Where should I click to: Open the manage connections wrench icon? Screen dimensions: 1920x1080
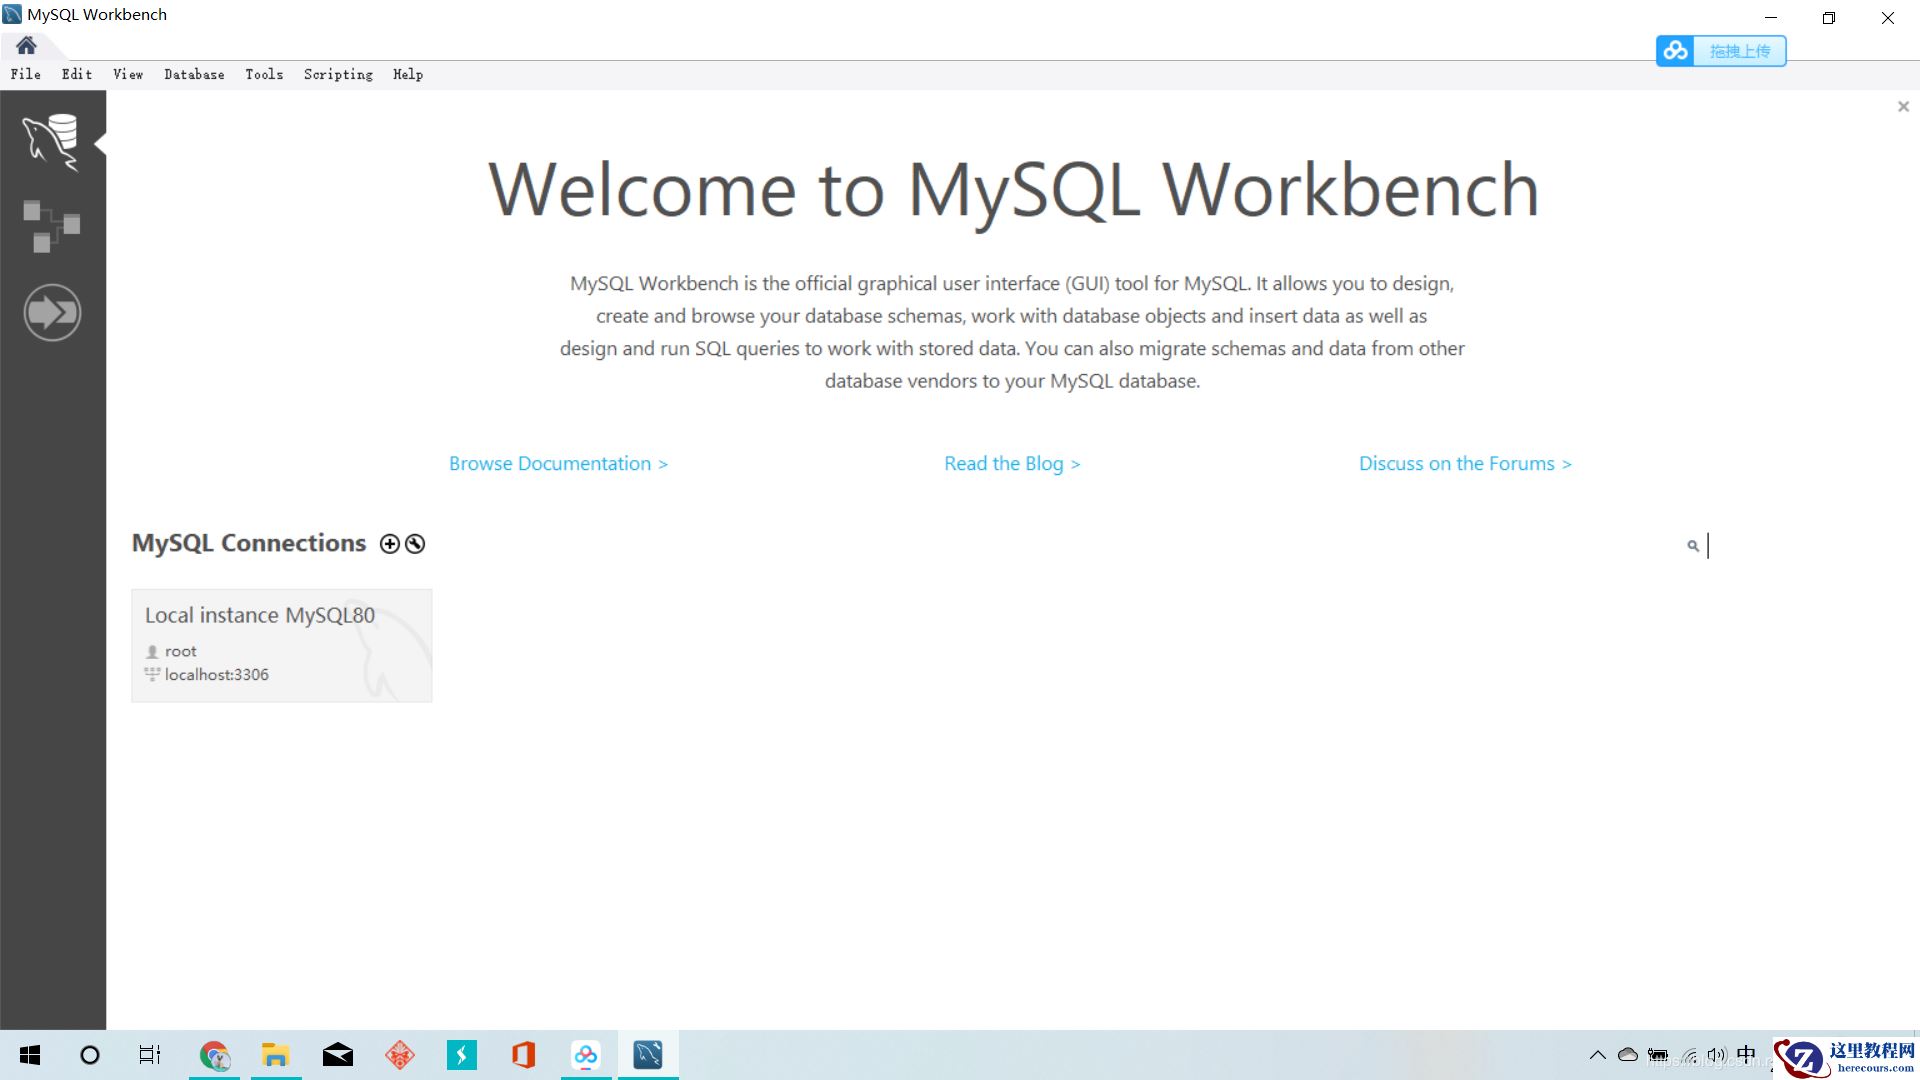coord(415,544)
